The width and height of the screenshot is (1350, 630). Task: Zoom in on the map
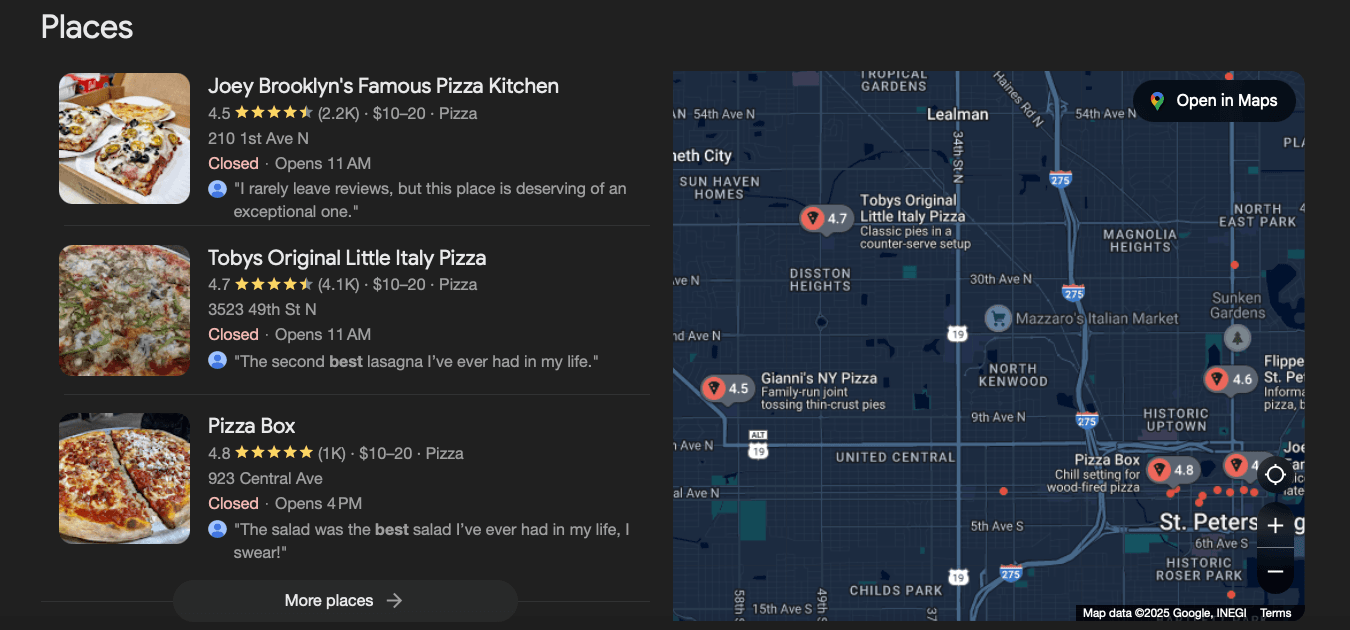click(1275, 526)
